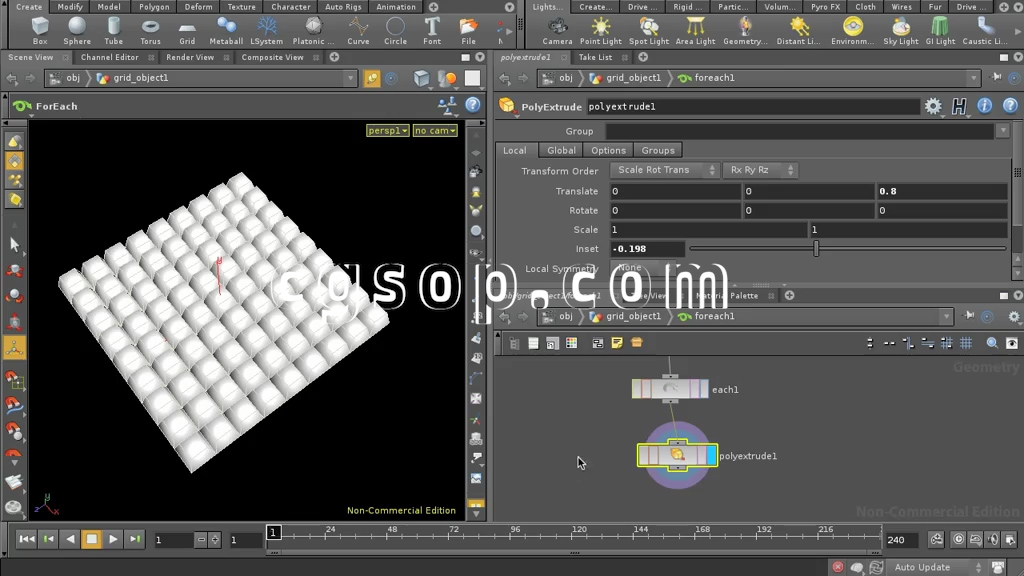Open the Auto Update mode dropdown
Viewport: 1024px width, 576px height.
click(x=937, y=567)
